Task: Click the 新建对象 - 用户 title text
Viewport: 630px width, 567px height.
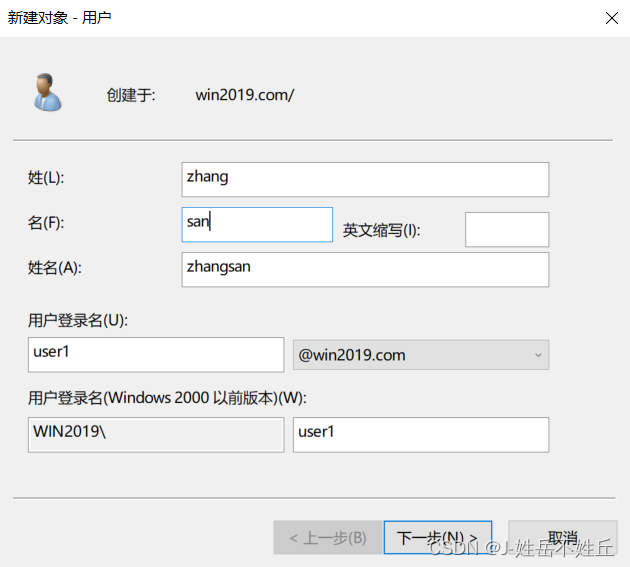Action: point(59,18)
